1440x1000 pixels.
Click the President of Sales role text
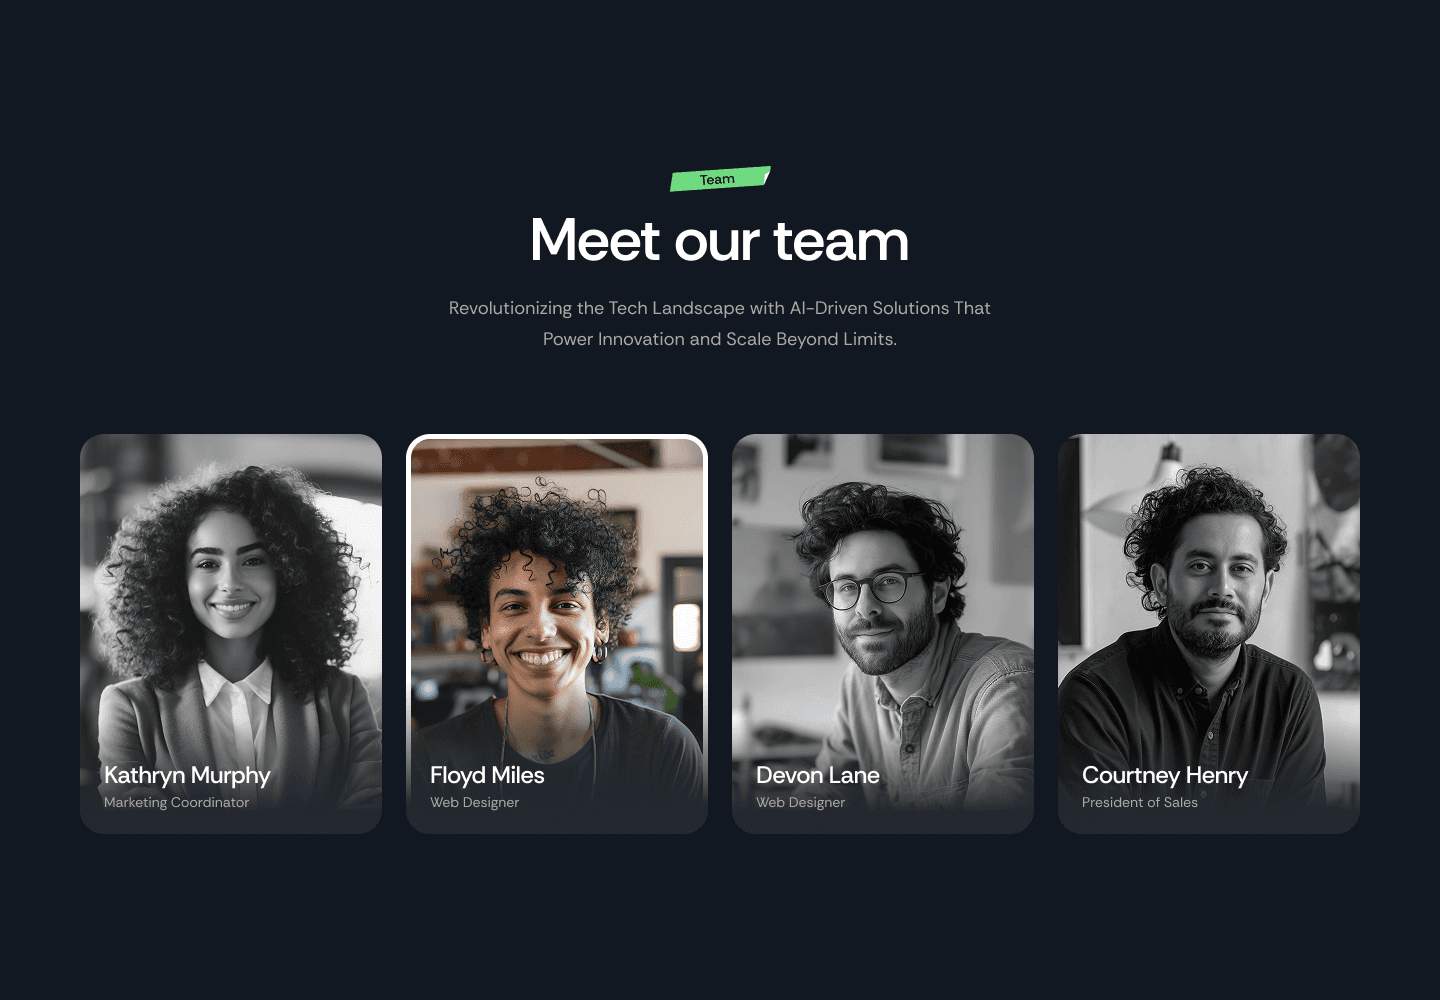coord(1139,802)
